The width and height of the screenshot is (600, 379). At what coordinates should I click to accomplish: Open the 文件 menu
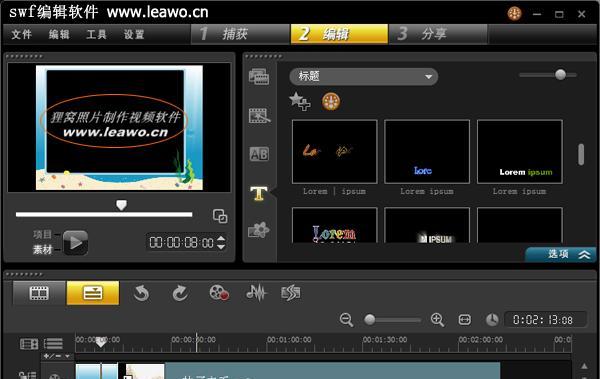point(21,34)
